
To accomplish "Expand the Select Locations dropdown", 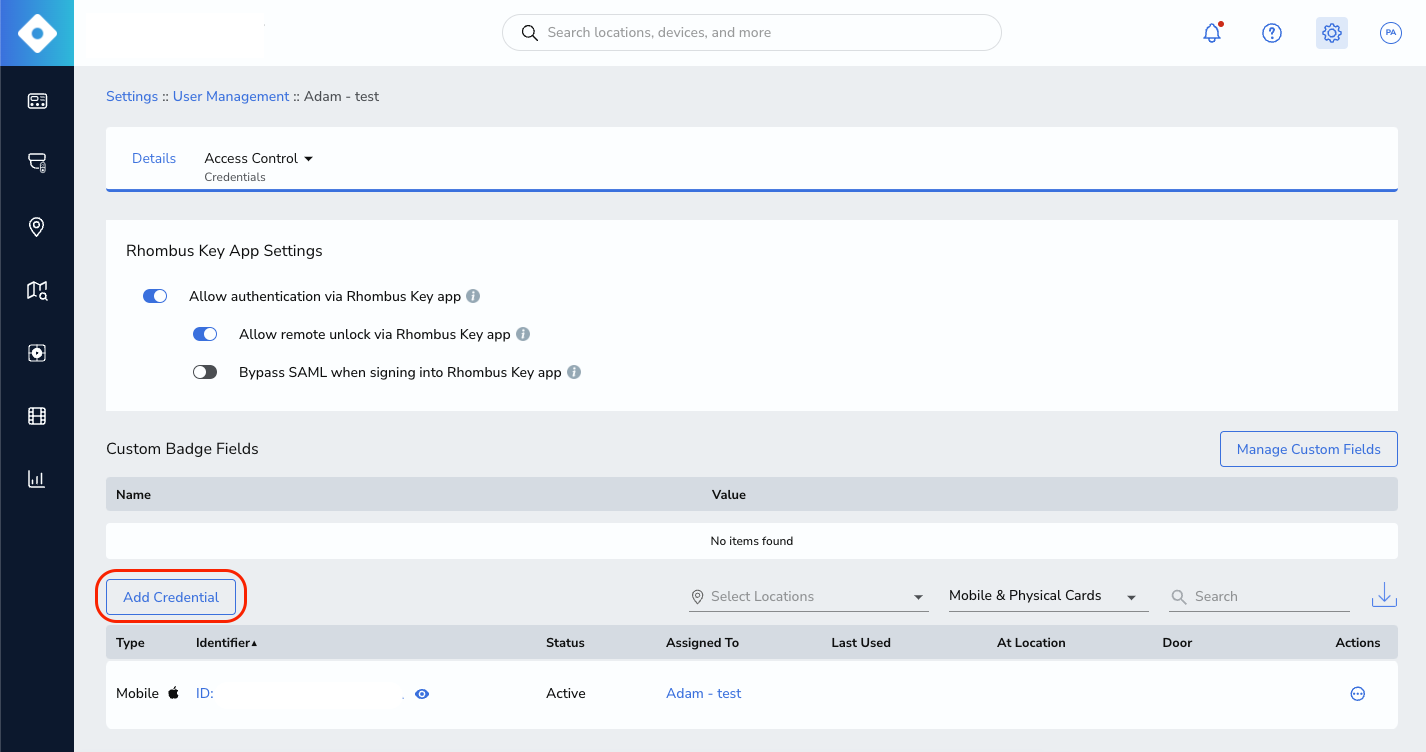I will click(x=808, y=597).
